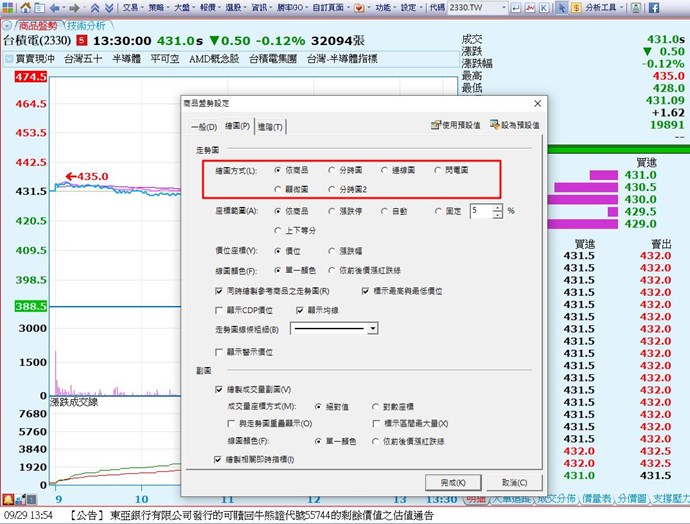Select the 分時圖 drawing mode radio
This screenshot has height=524, width=690.
[331, 170]
